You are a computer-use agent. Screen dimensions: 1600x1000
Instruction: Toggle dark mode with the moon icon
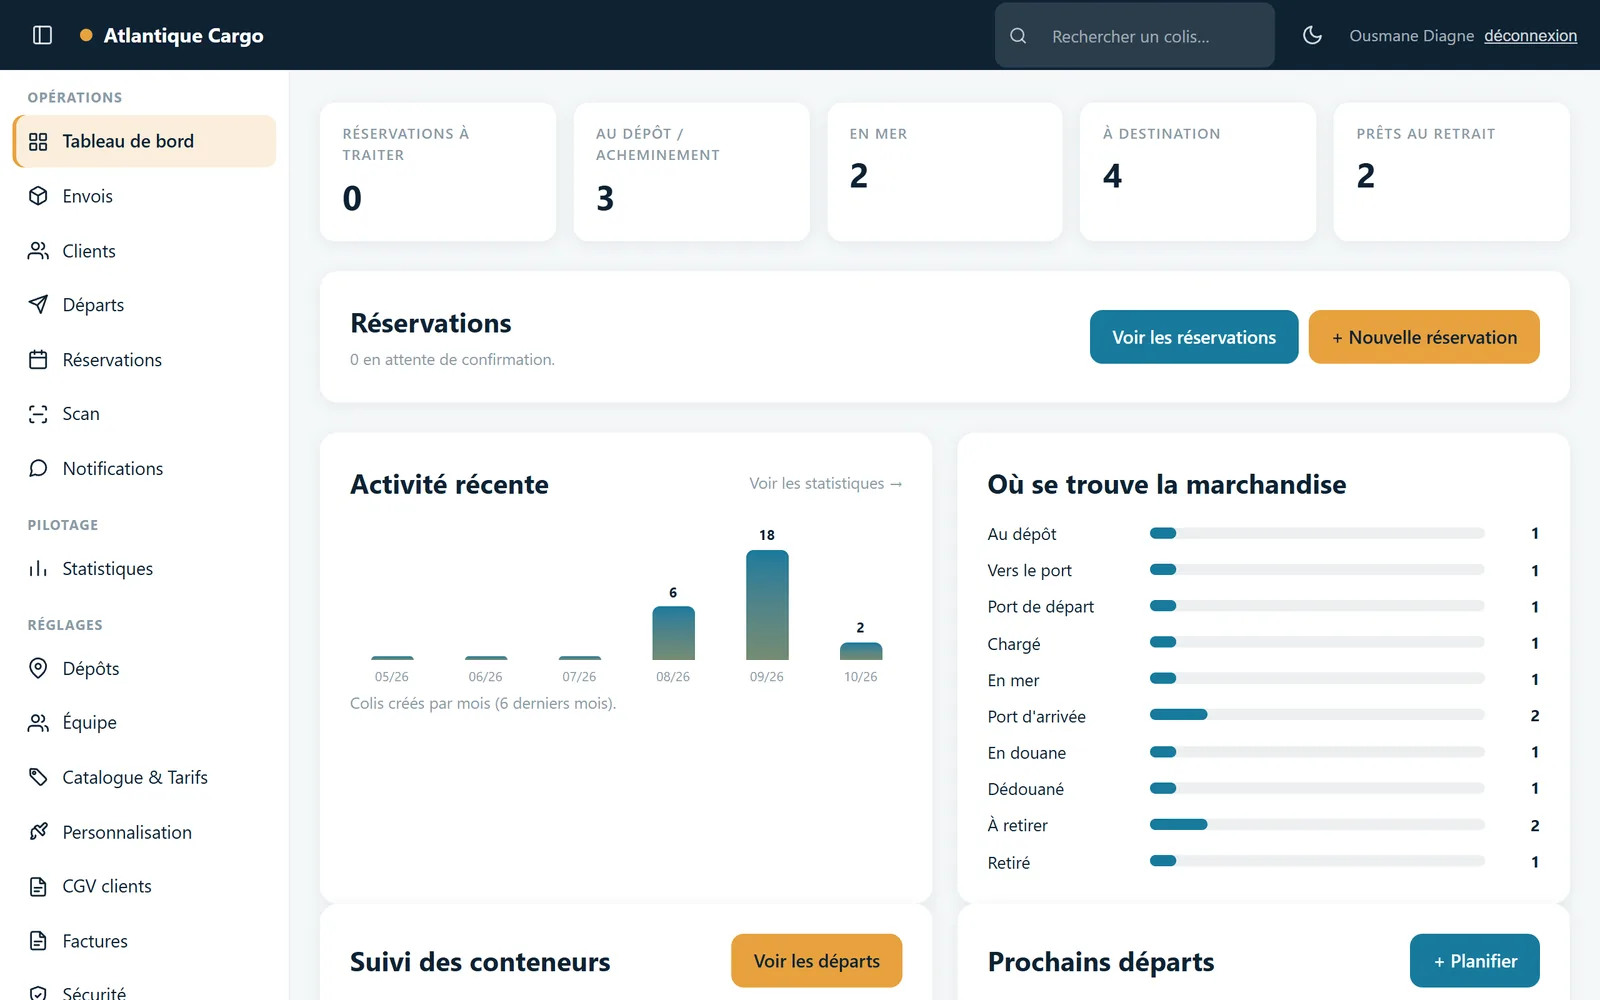[x=1312, y=35]
